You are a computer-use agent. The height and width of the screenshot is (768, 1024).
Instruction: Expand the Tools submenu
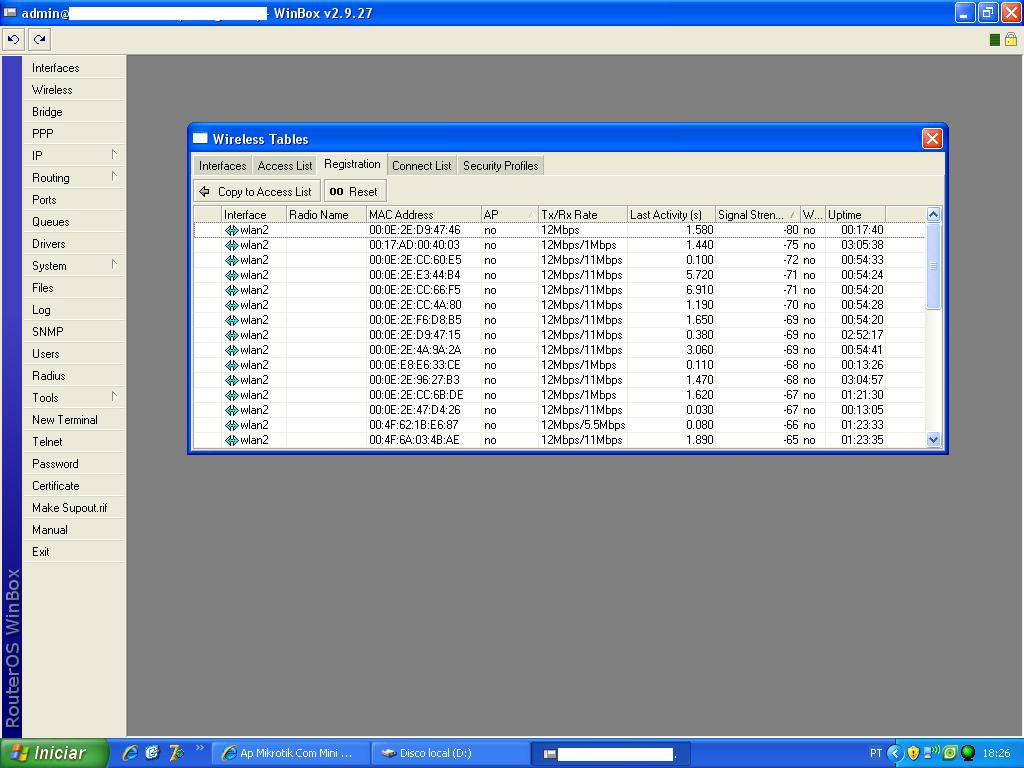point(114,397)
